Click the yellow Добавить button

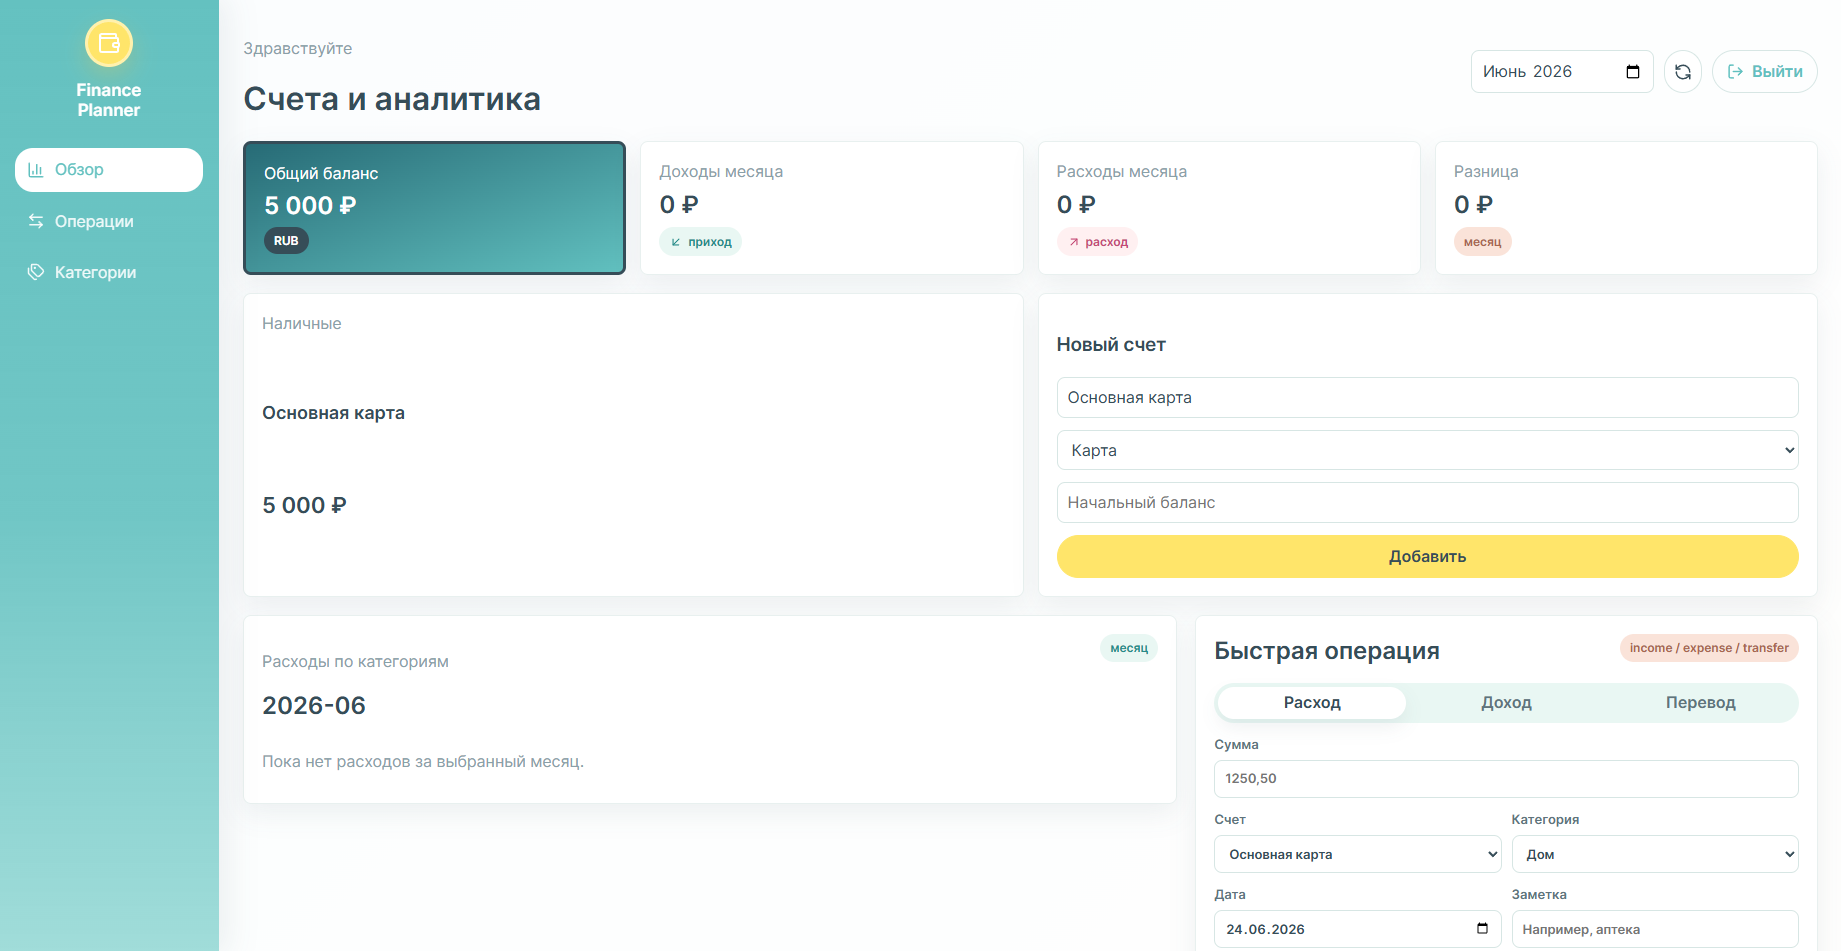coord(1427,557)
